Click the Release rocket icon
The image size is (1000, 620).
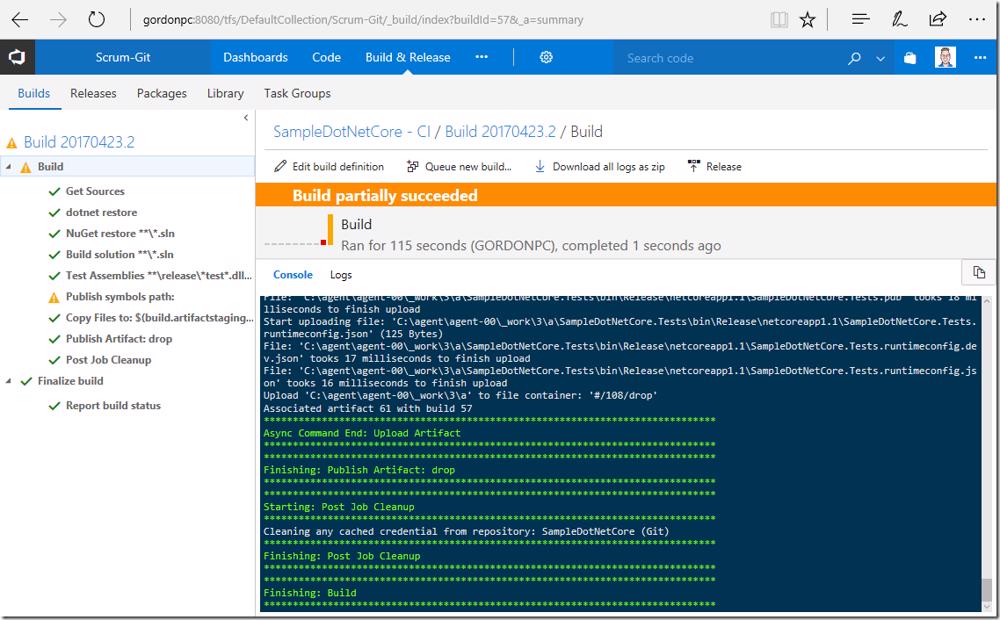click(694, 166)
